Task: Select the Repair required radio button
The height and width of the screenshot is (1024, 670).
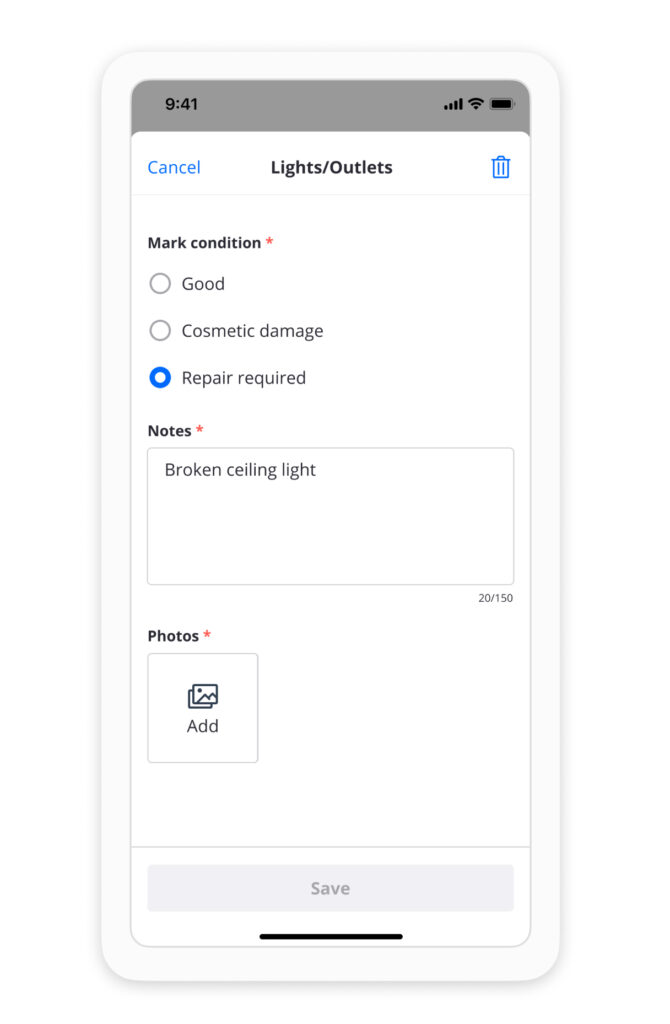Action: 160,377
